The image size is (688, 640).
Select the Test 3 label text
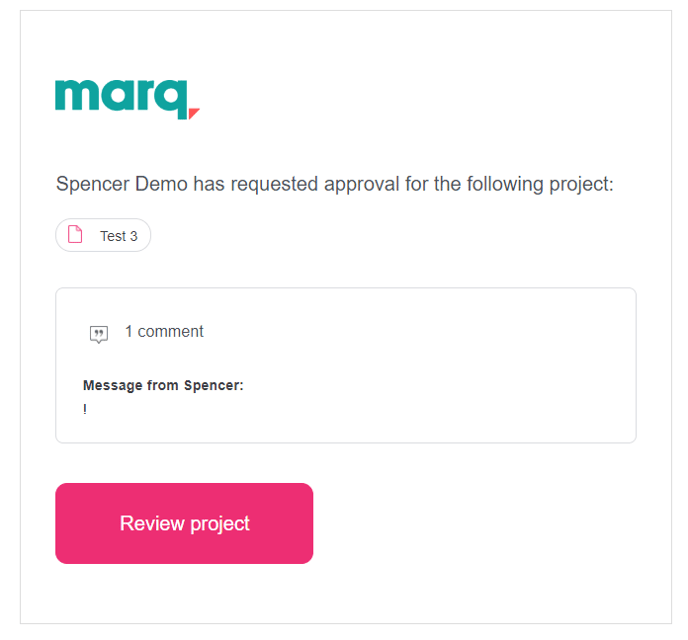pos(119,236)
